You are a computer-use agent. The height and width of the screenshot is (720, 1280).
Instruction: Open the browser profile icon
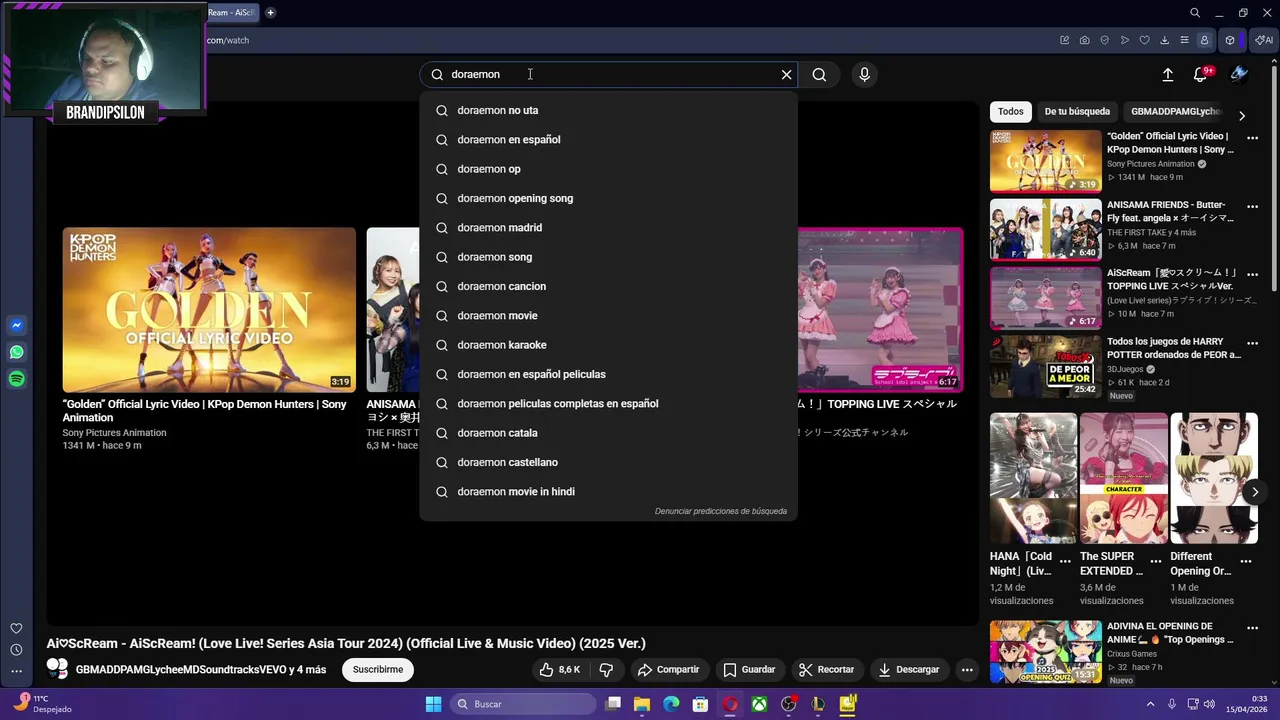point(1204,40)
